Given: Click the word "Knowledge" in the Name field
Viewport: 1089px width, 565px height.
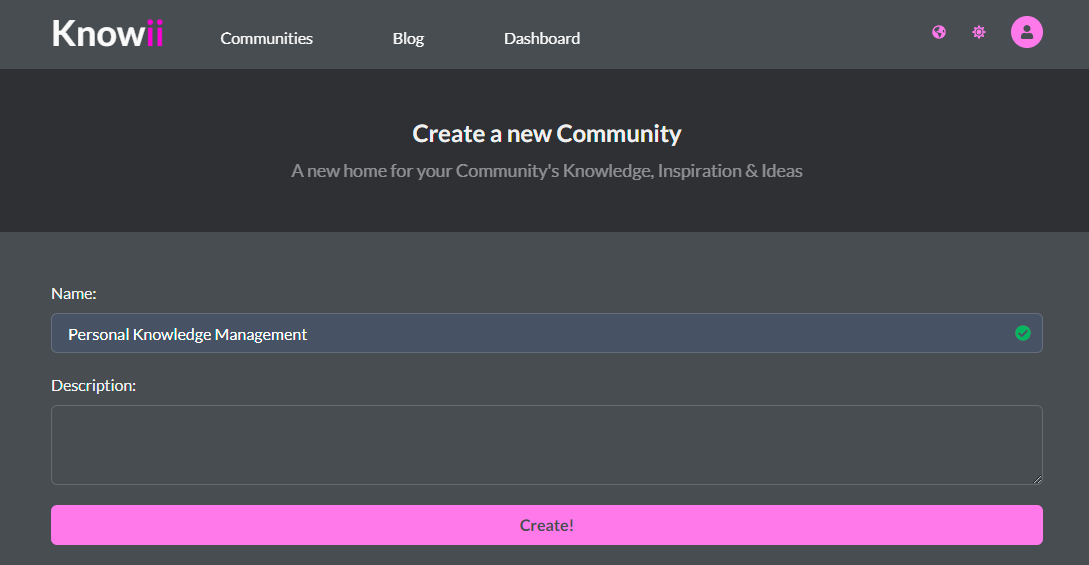Looking at the screenshot, I should pos(172,335).
